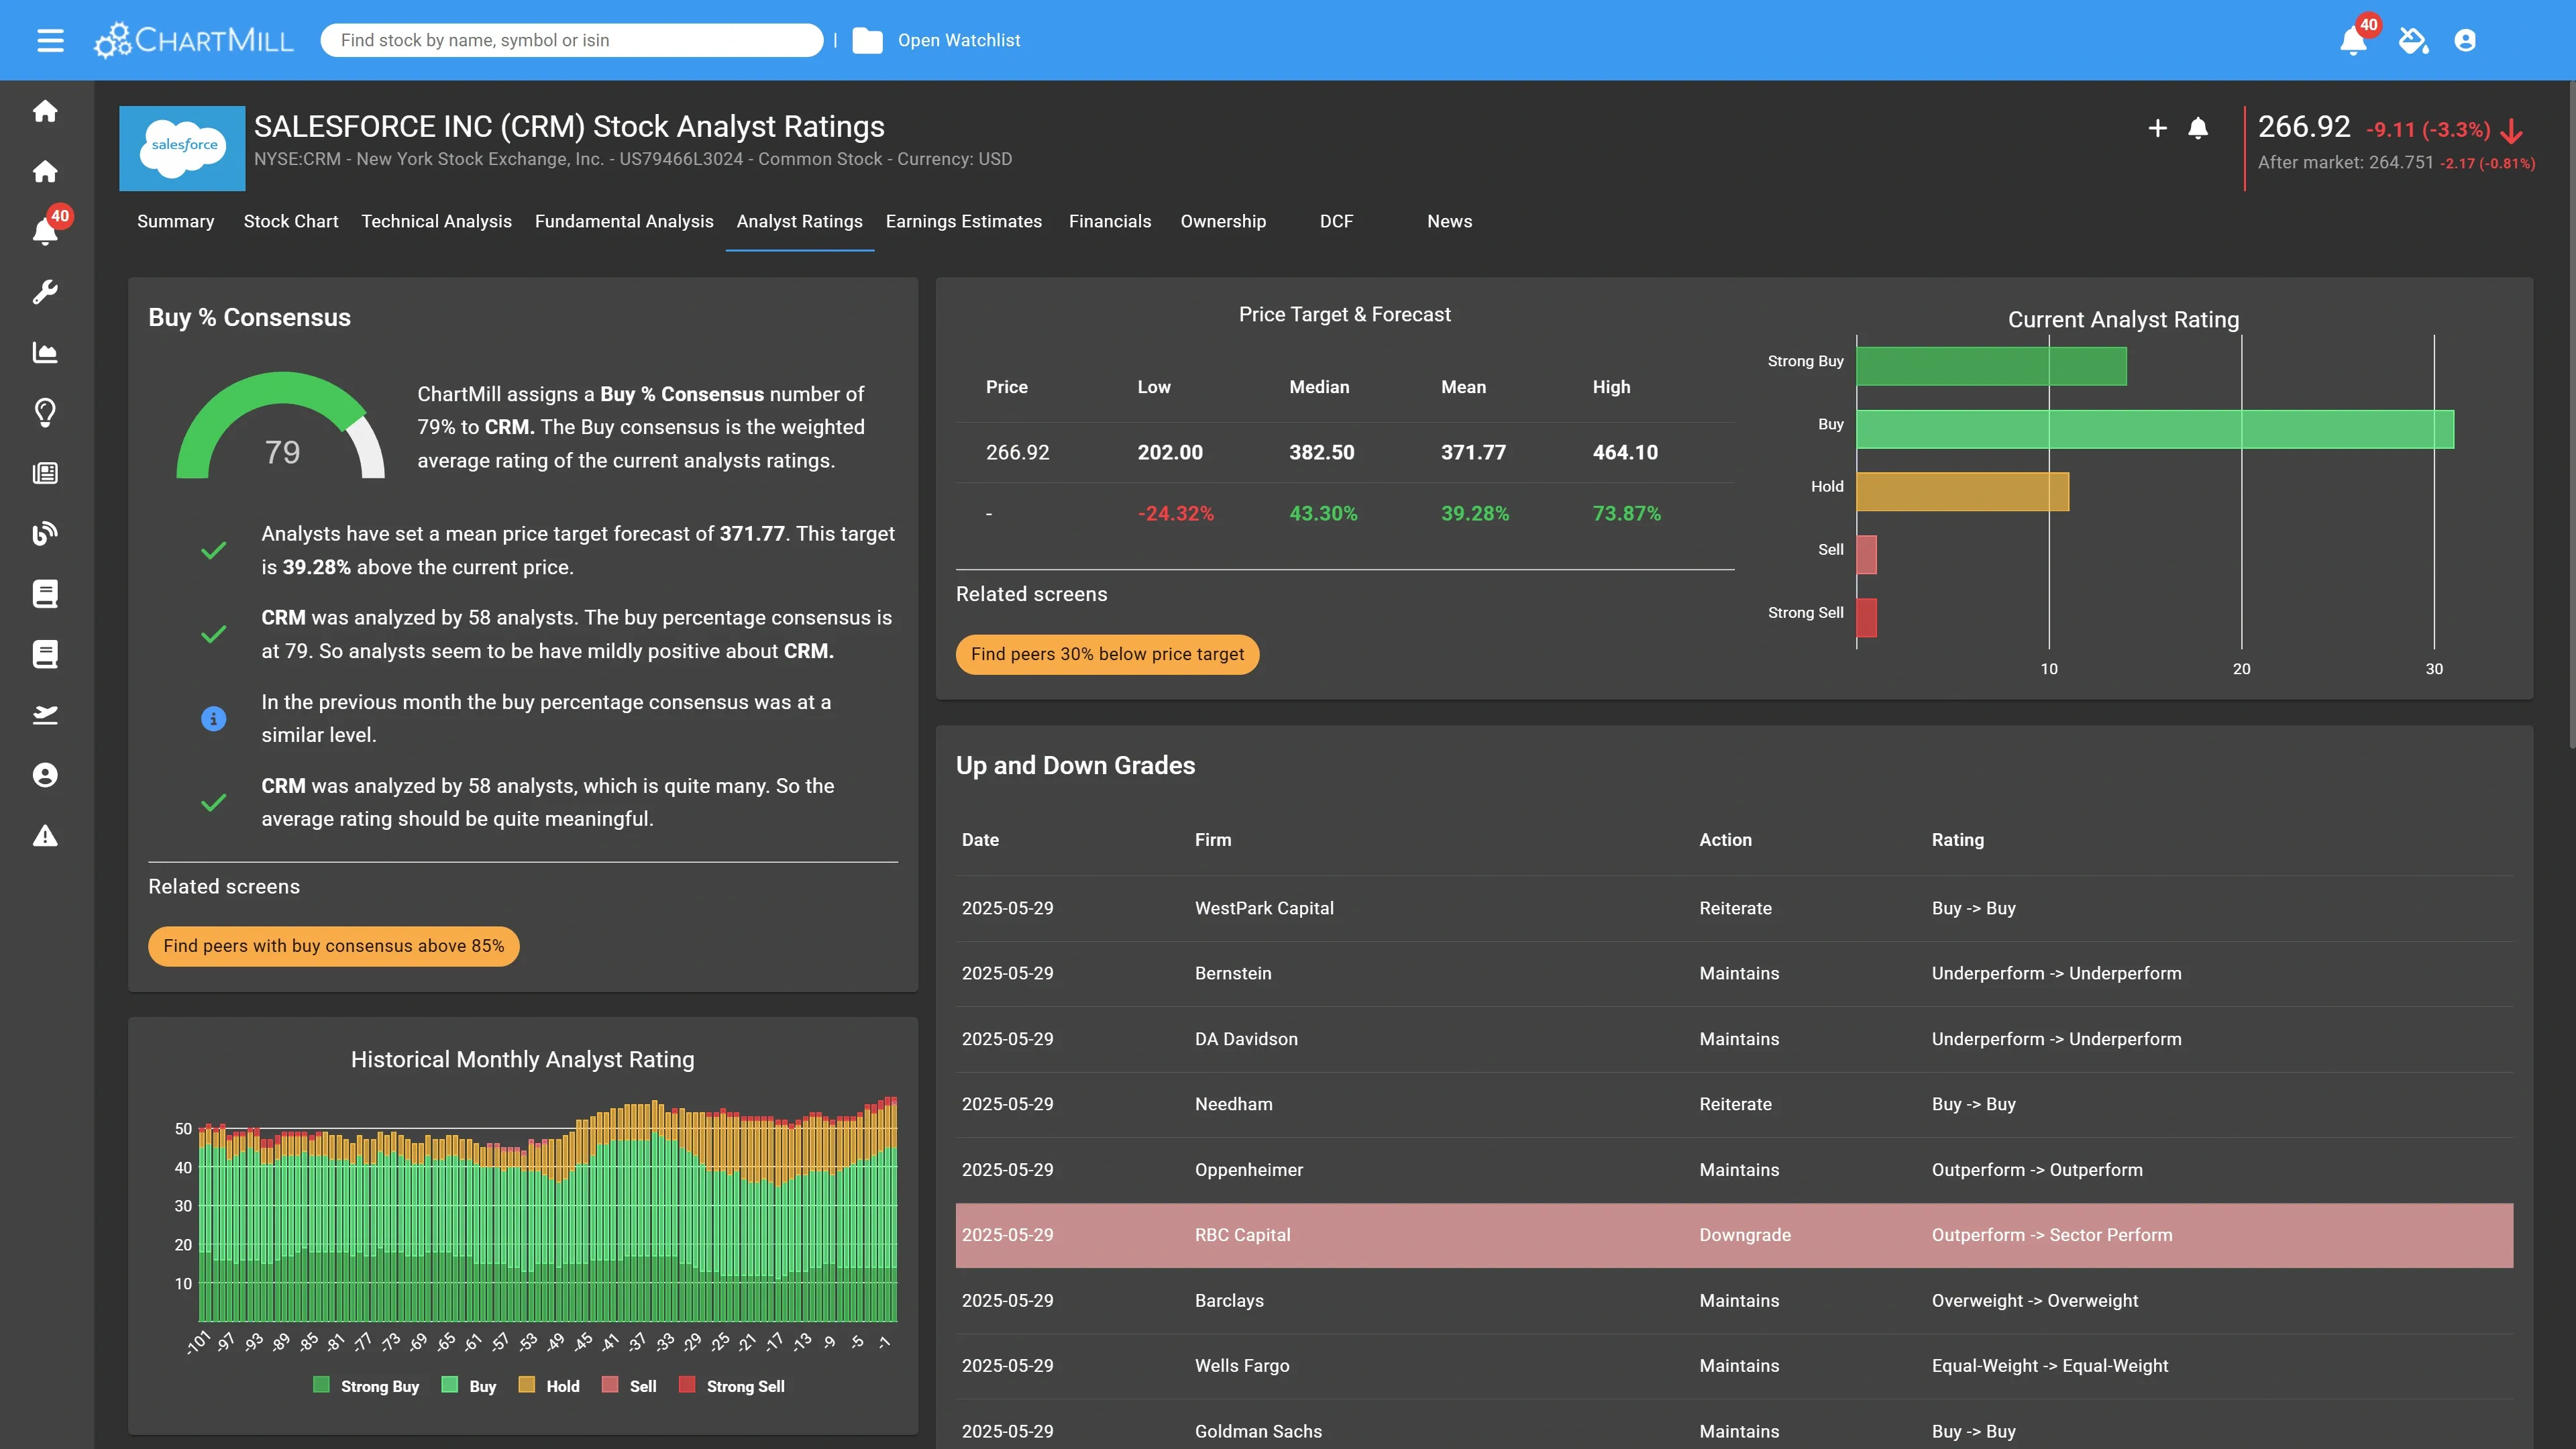The image size is (2576, 1449).
Task: Click Outperform -> Sector Perform rating
Action: [x=2052, y=1235]
